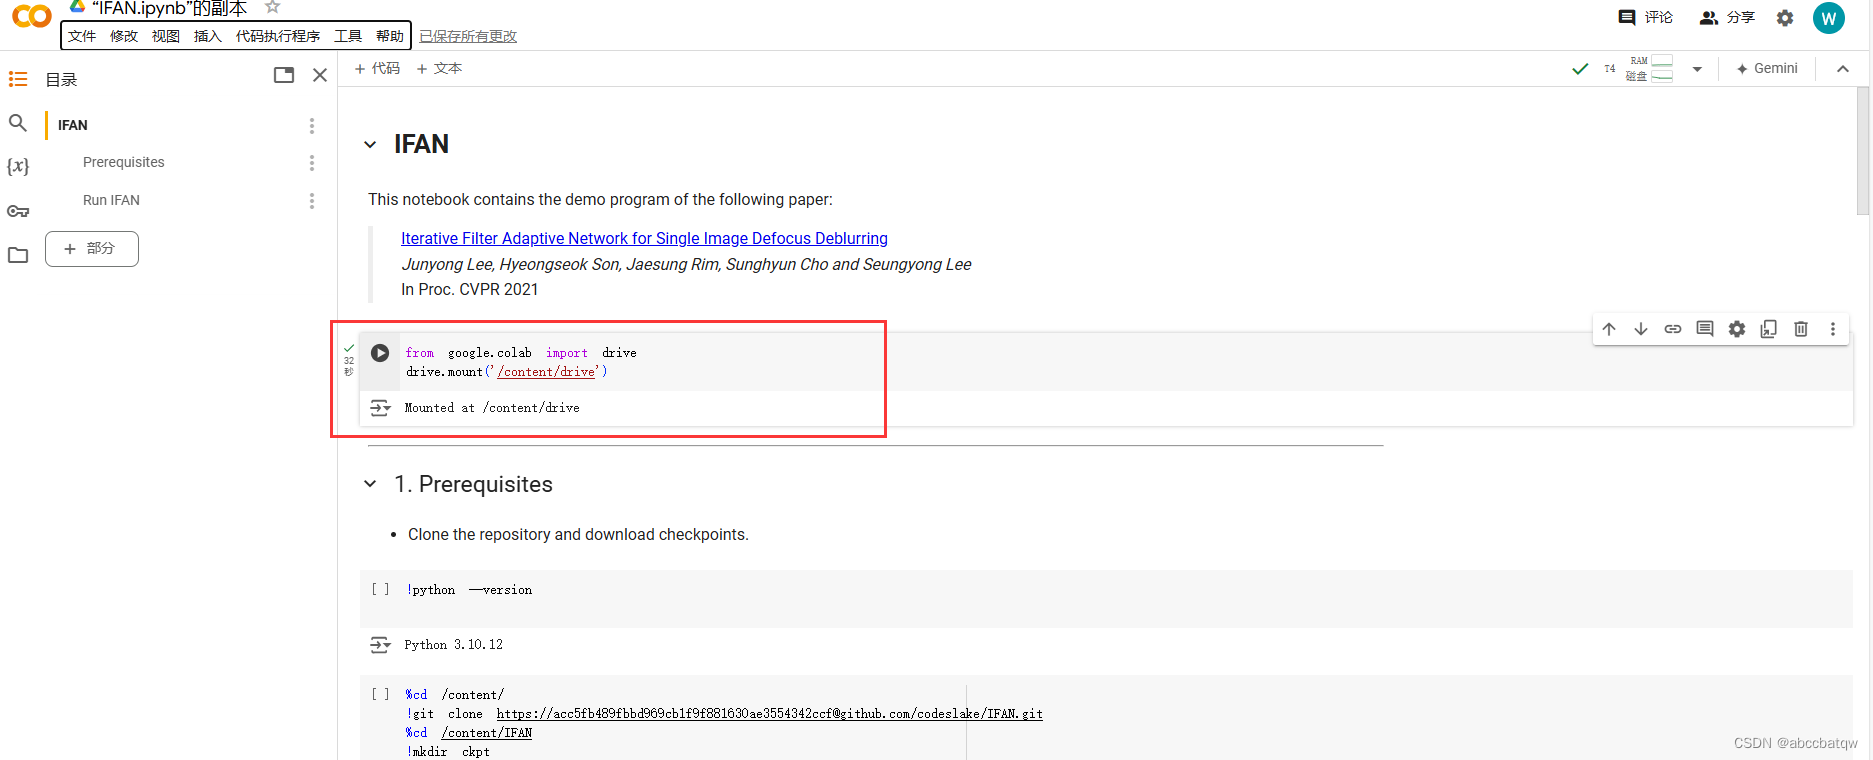Open the cell editor settings gear
1873x760 pixels.
click(x=1737, y=329)
